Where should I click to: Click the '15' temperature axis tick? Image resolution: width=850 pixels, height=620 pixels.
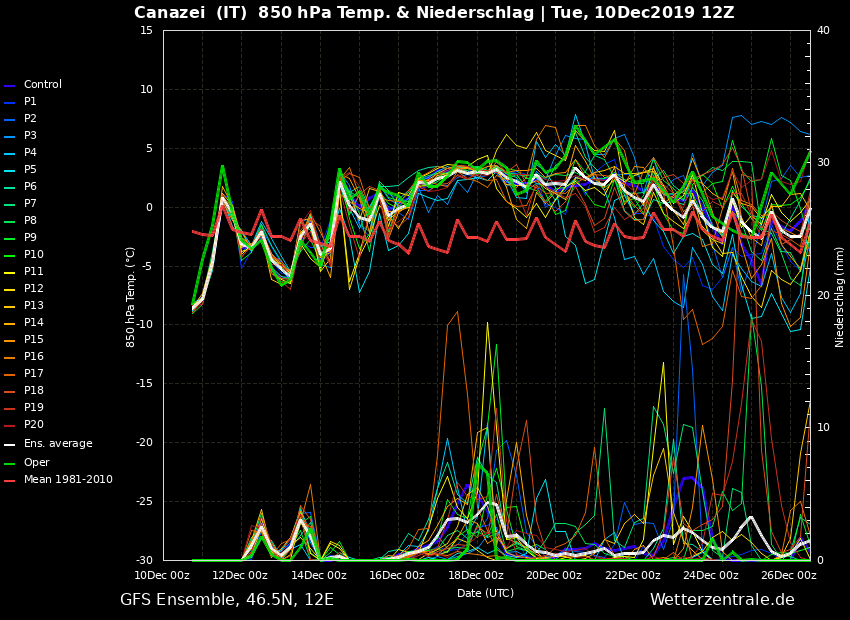[x=146, y=30]
